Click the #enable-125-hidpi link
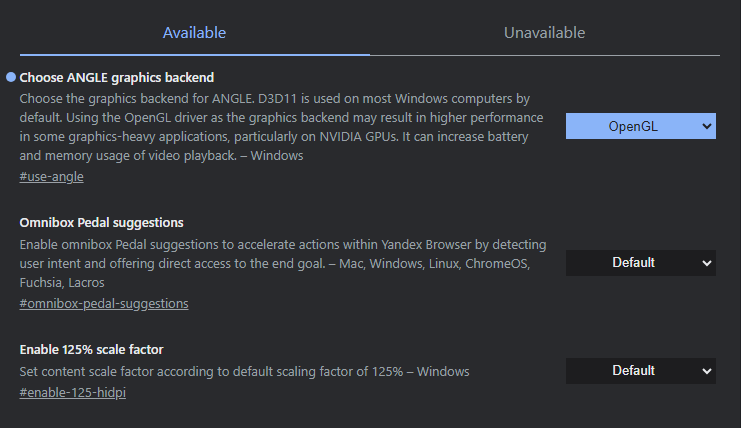741x428 pixels. coord(73,393)
